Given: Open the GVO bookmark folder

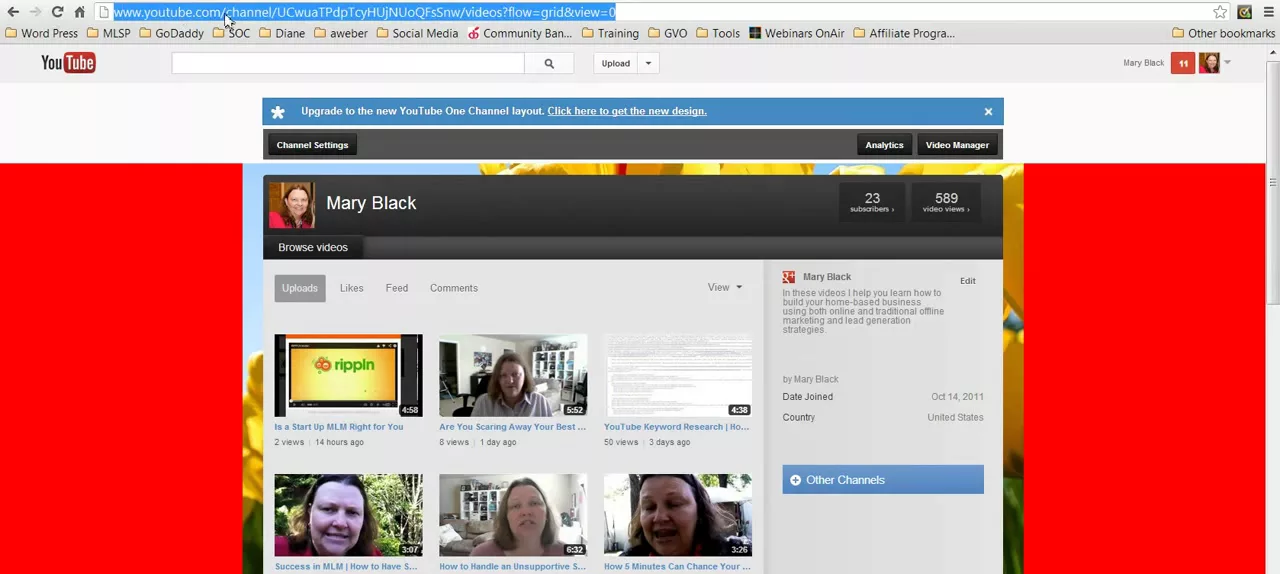Looking at the screenshot, I should [x=668, y=33].
